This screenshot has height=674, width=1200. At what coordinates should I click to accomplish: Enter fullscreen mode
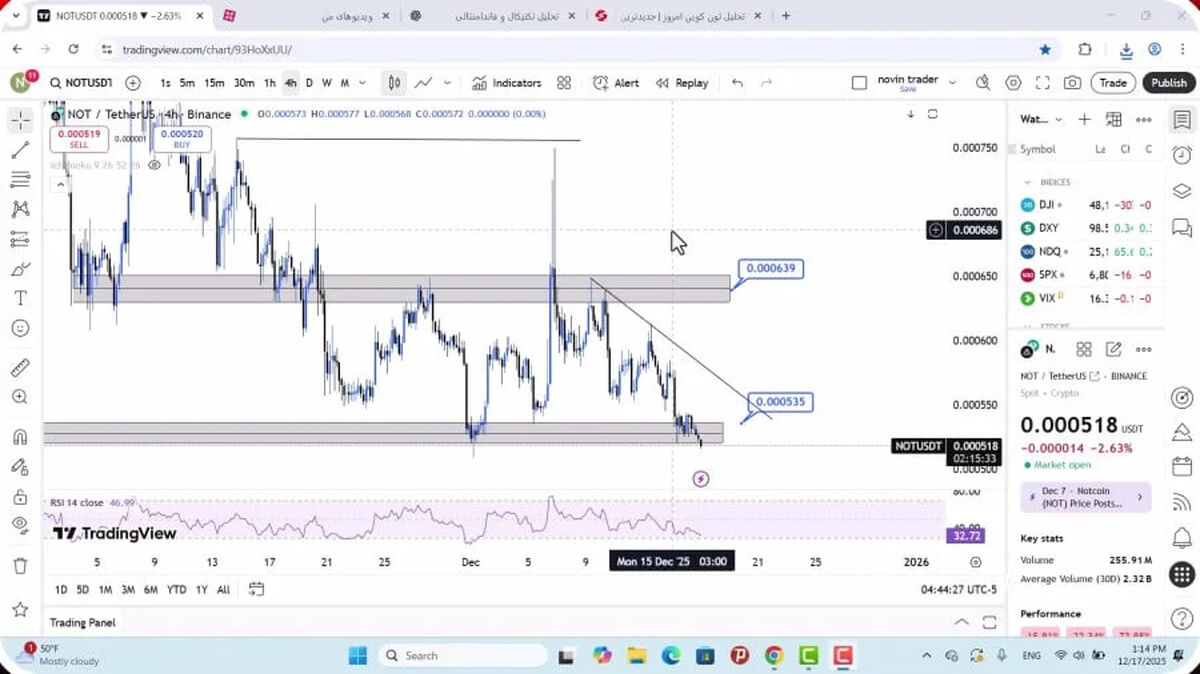(x=1042, y=83)
